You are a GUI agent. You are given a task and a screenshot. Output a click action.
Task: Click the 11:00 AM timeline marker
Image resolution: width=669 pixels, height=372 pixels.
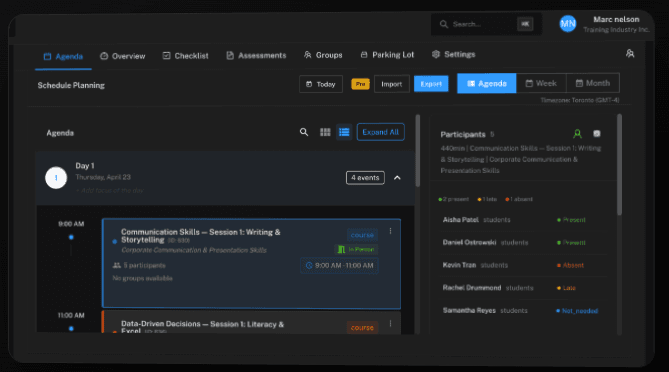[71, 328]
